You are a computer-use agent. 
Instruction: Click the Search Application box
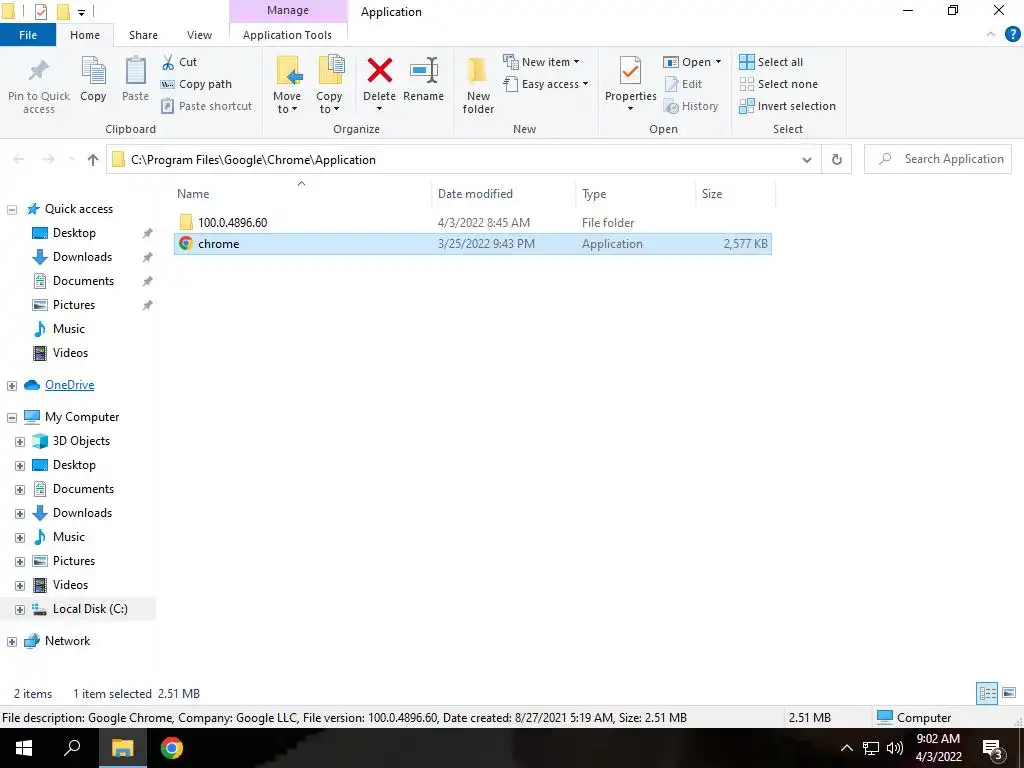coord(938,159)
